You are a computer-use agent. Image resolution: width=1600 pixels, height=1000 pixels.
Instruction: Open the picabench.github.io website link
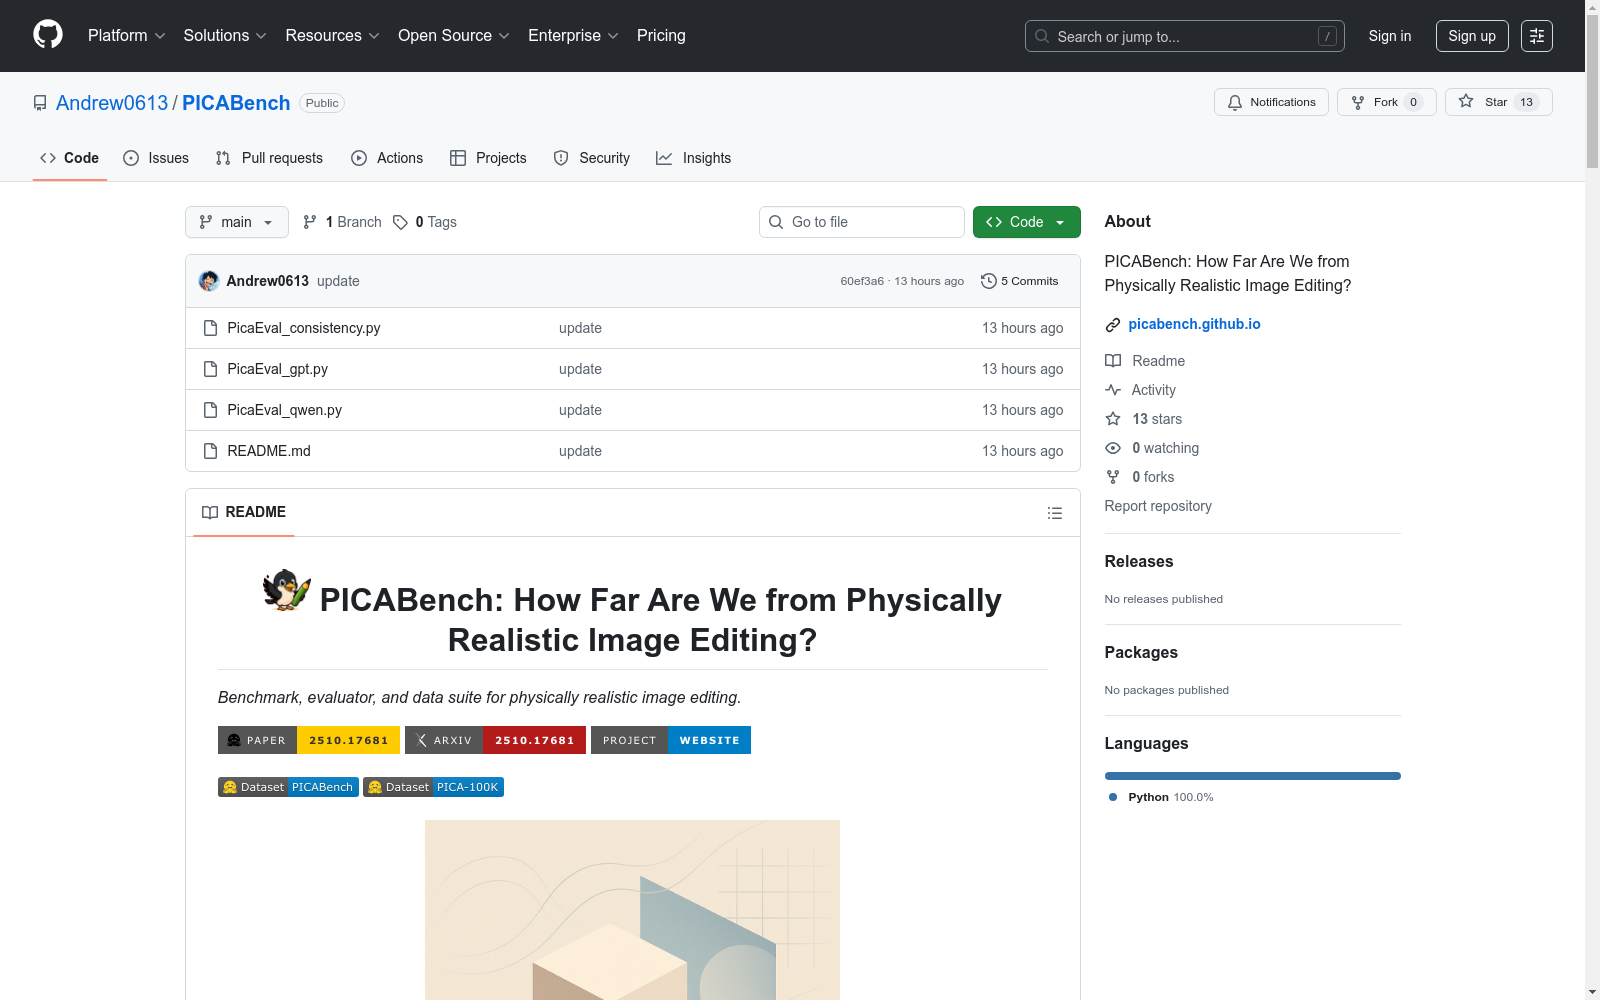pos(1194,324)
